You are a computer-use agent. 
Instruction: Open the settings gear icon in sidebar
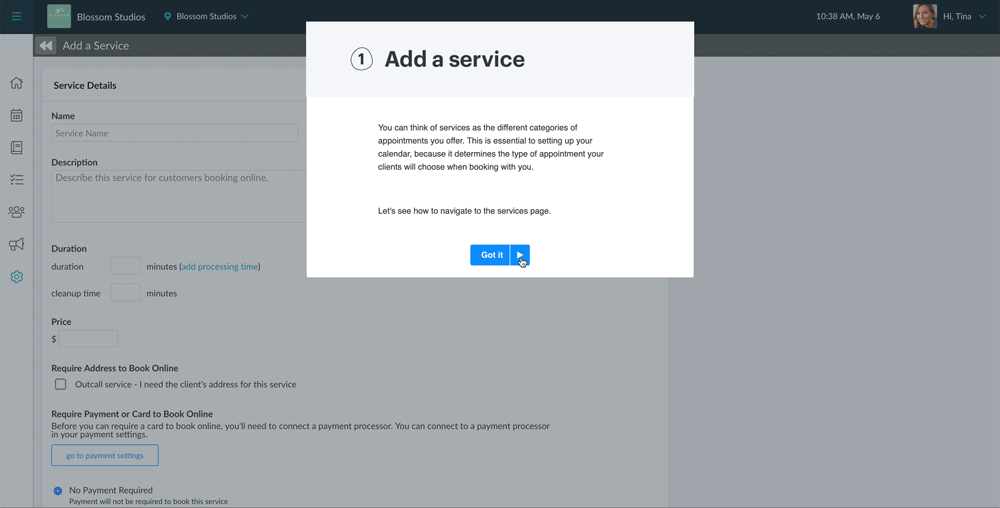point(17,277)
